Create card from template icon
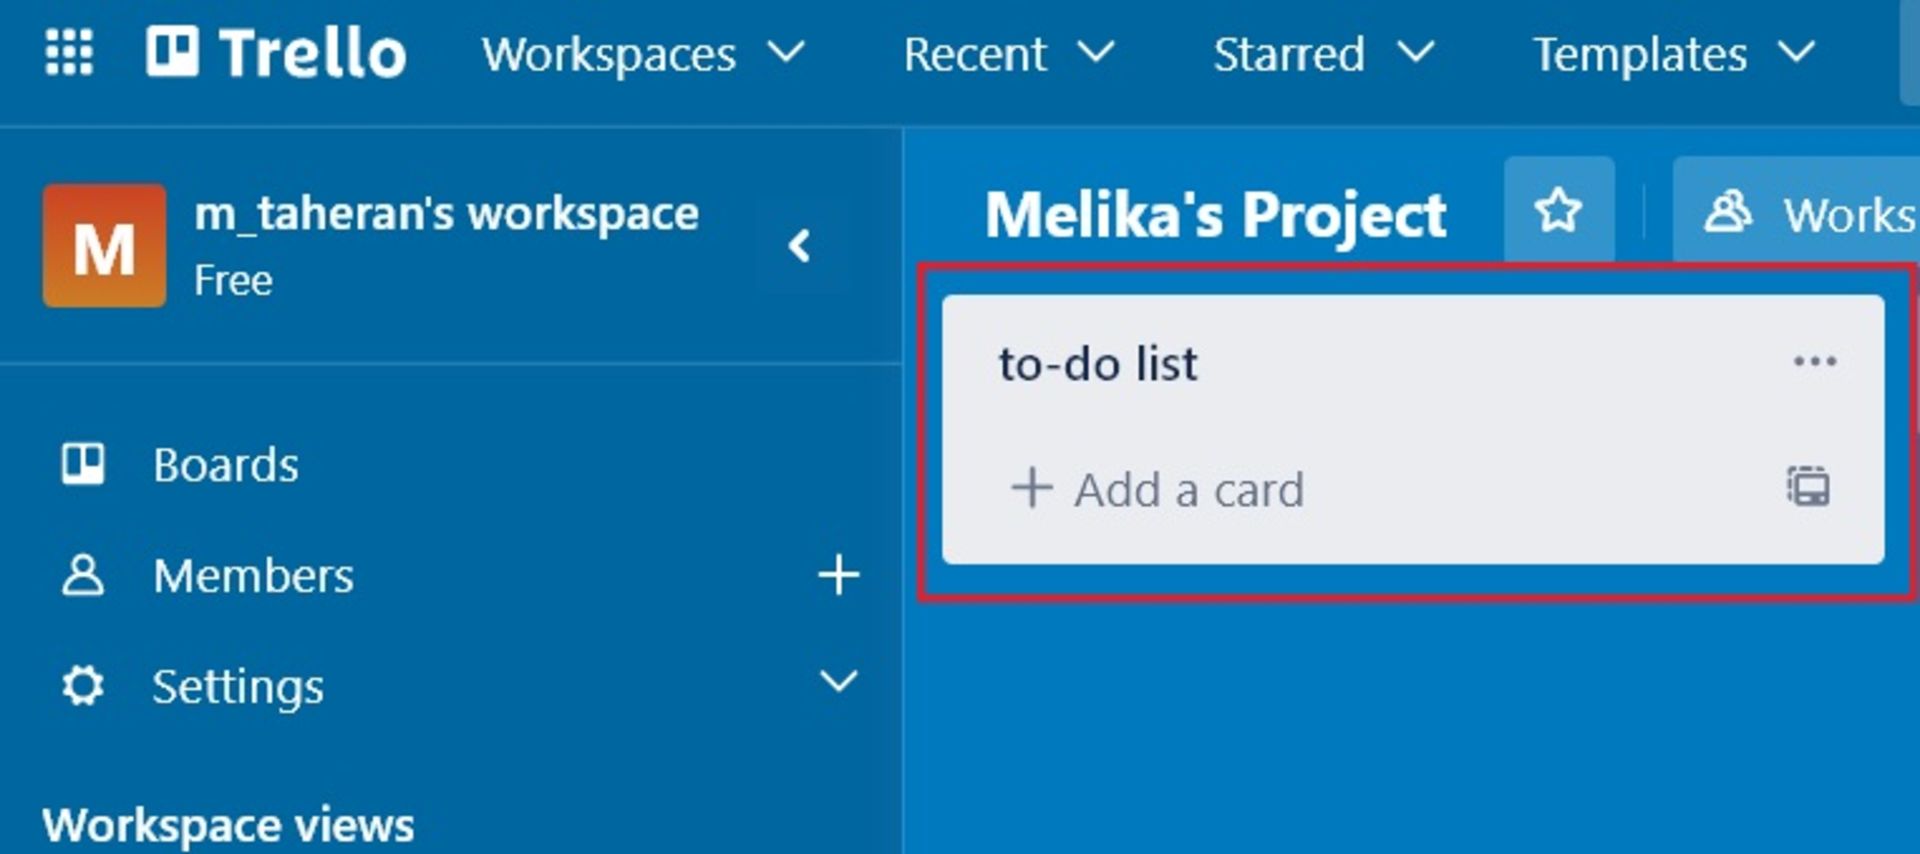The image size is (1920, 854). [x=1808, y=487]
